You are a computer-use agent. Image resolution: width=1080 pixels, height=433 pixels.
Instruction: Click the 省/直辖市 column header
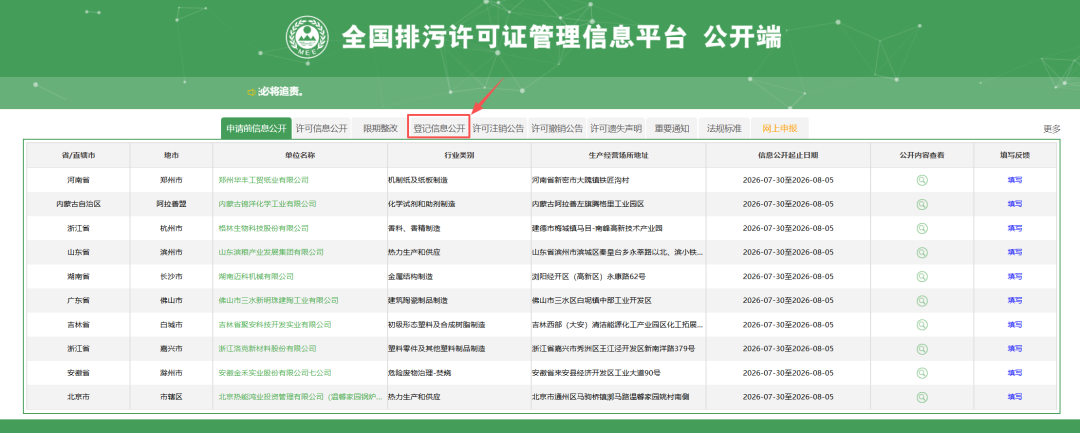click(x=78, y=156)
